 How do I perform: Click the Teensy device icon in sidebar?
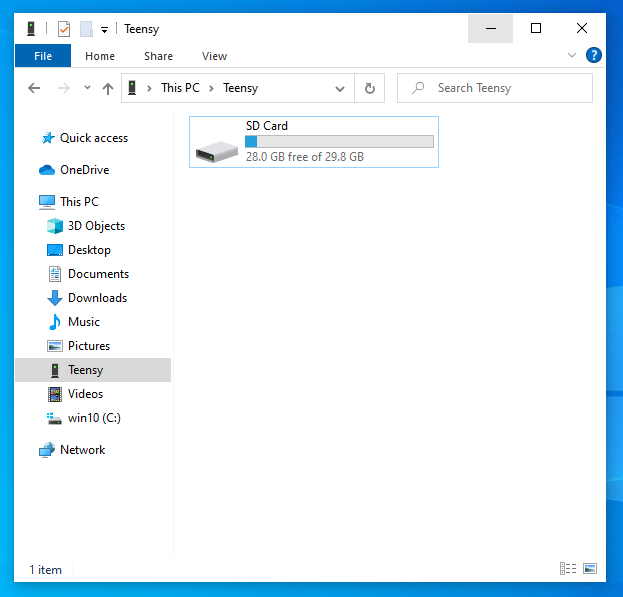coord(55,370)
